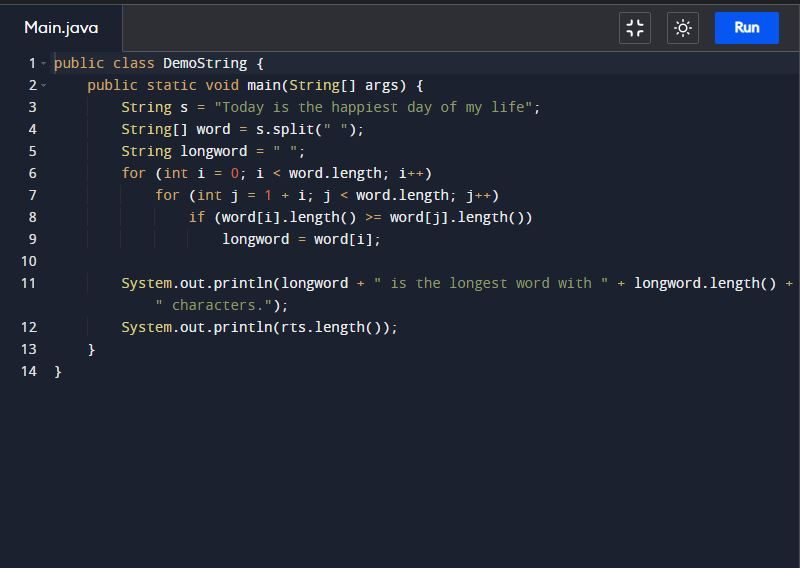
Task: Click line number 9 in the gutter
Action: point(33,239)
